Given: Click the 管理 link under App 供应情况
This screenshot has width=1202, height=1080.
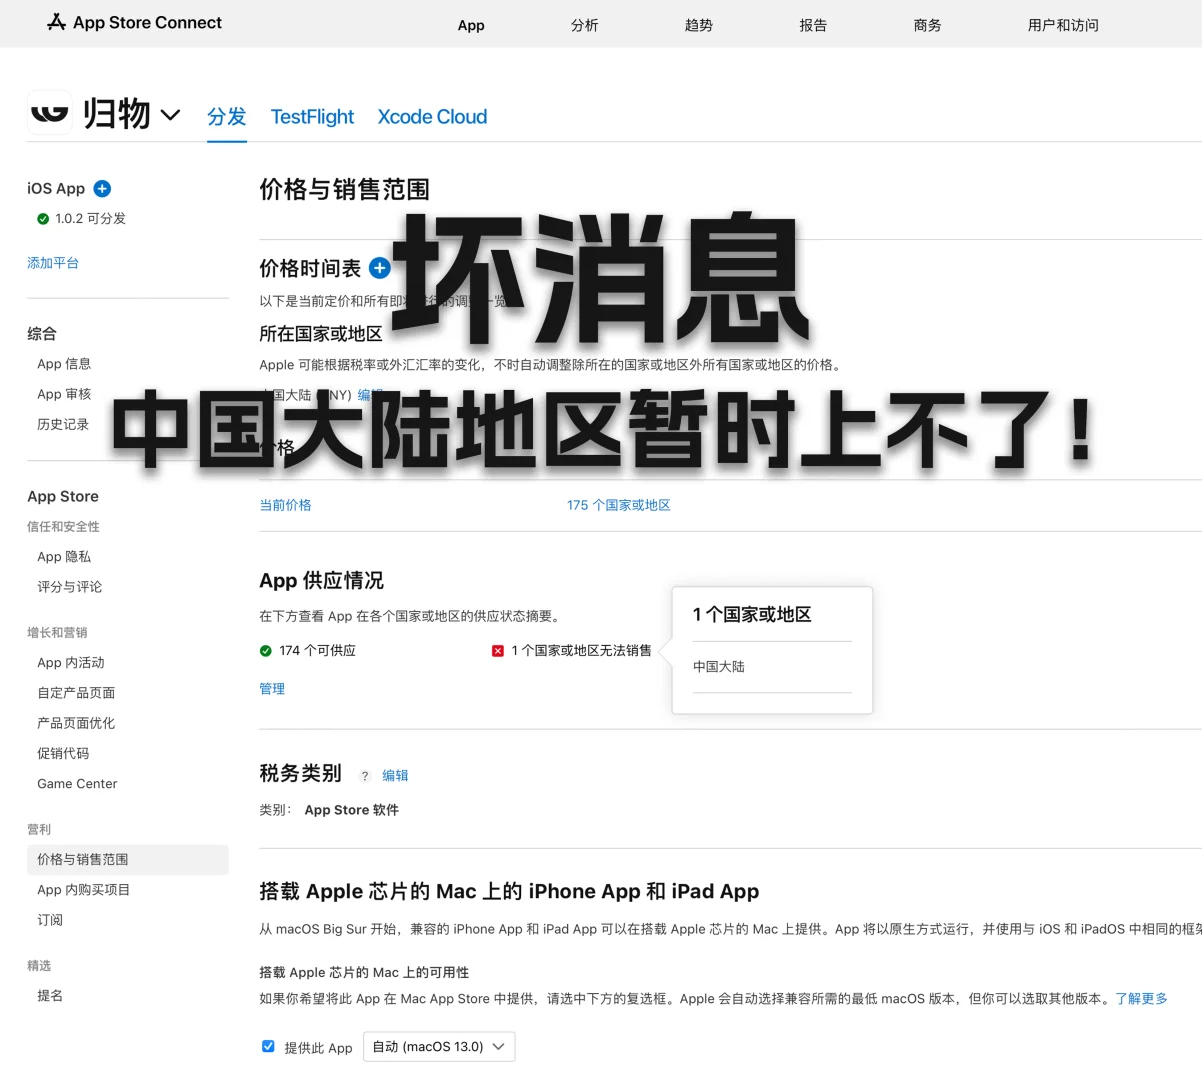Looking at the screenshot, I should [271, 689].
